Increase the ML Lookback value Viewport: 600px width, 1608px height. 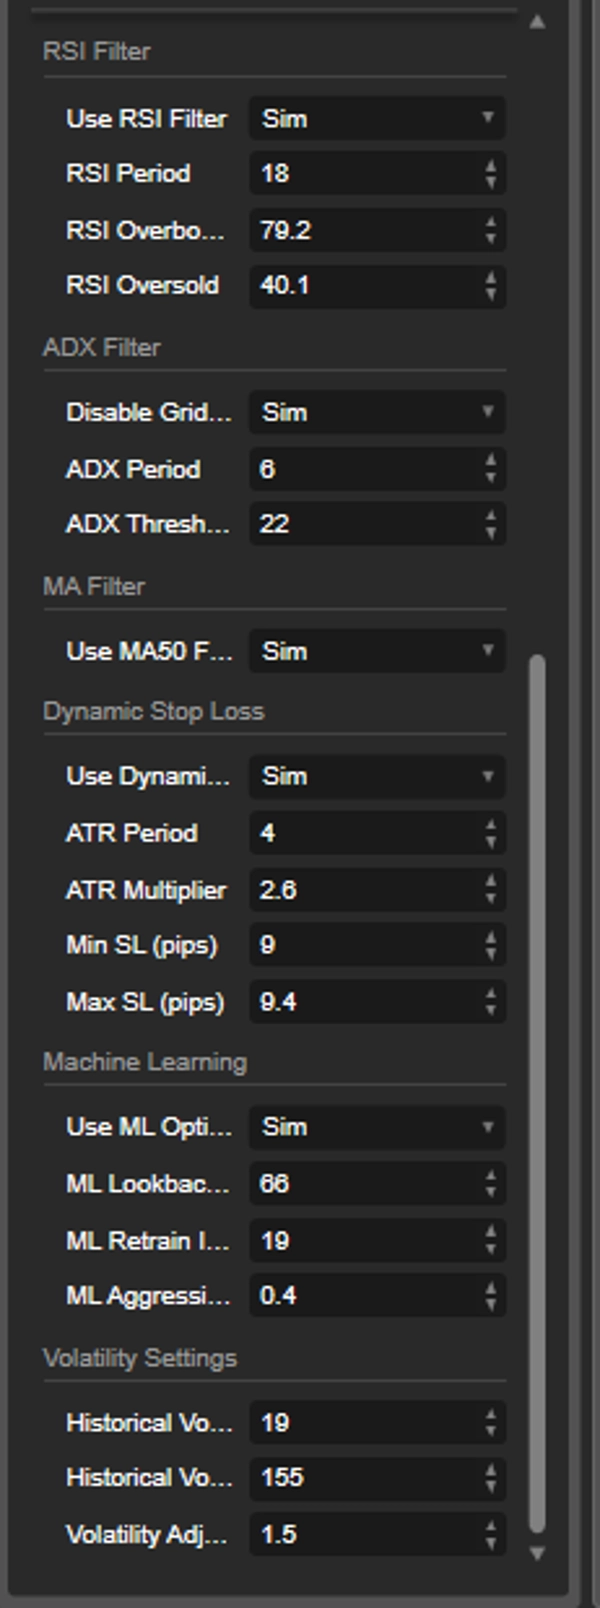tap(490, 1177)
